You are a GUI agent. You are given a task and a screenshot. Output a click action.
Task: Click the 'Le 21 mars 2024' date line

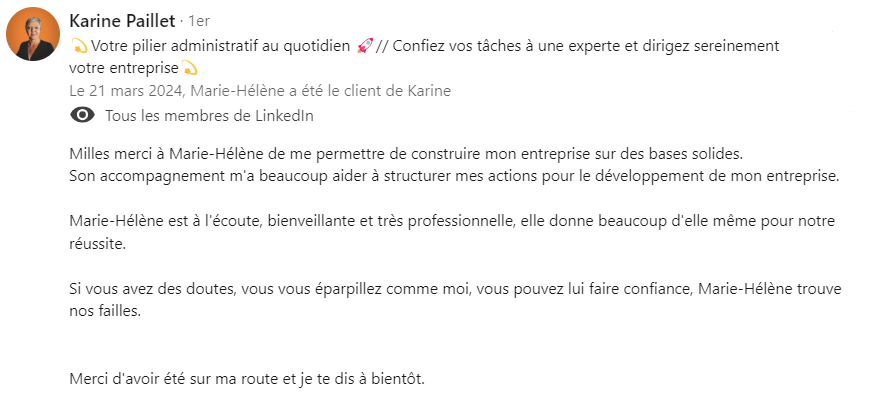click(x=260, y=91)
